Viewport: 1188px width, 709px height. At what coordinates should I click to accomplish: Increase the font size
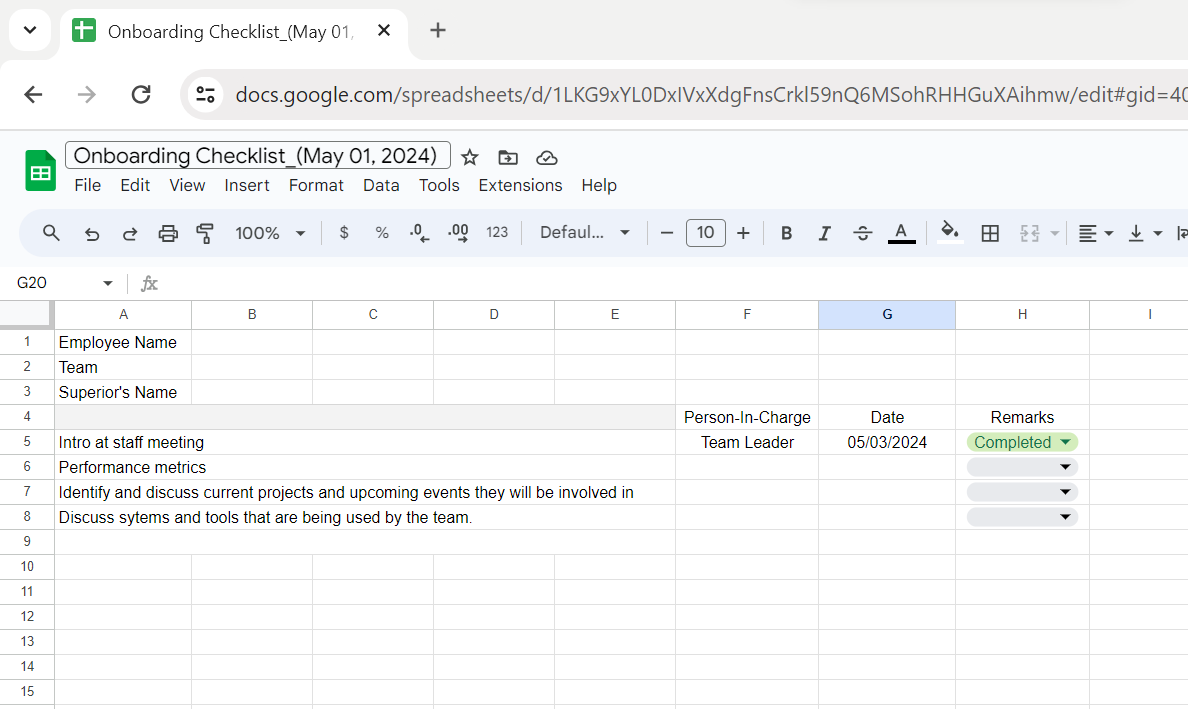click(x=743, y=233)
